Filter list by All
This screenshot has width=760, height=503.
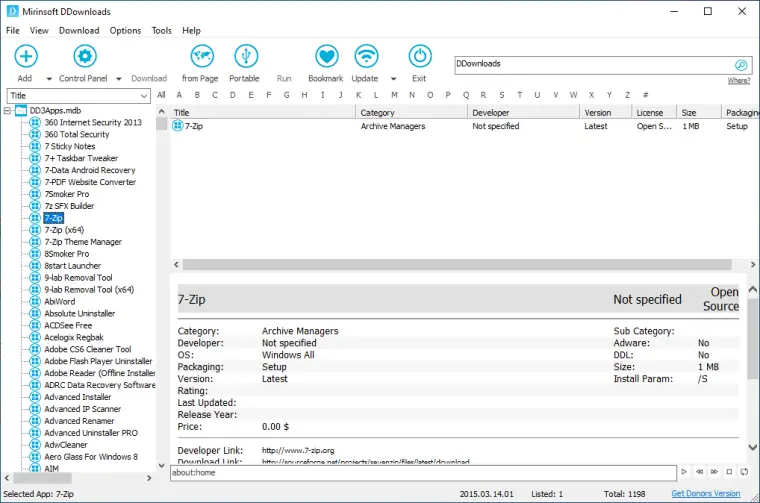tap(161, 95)
